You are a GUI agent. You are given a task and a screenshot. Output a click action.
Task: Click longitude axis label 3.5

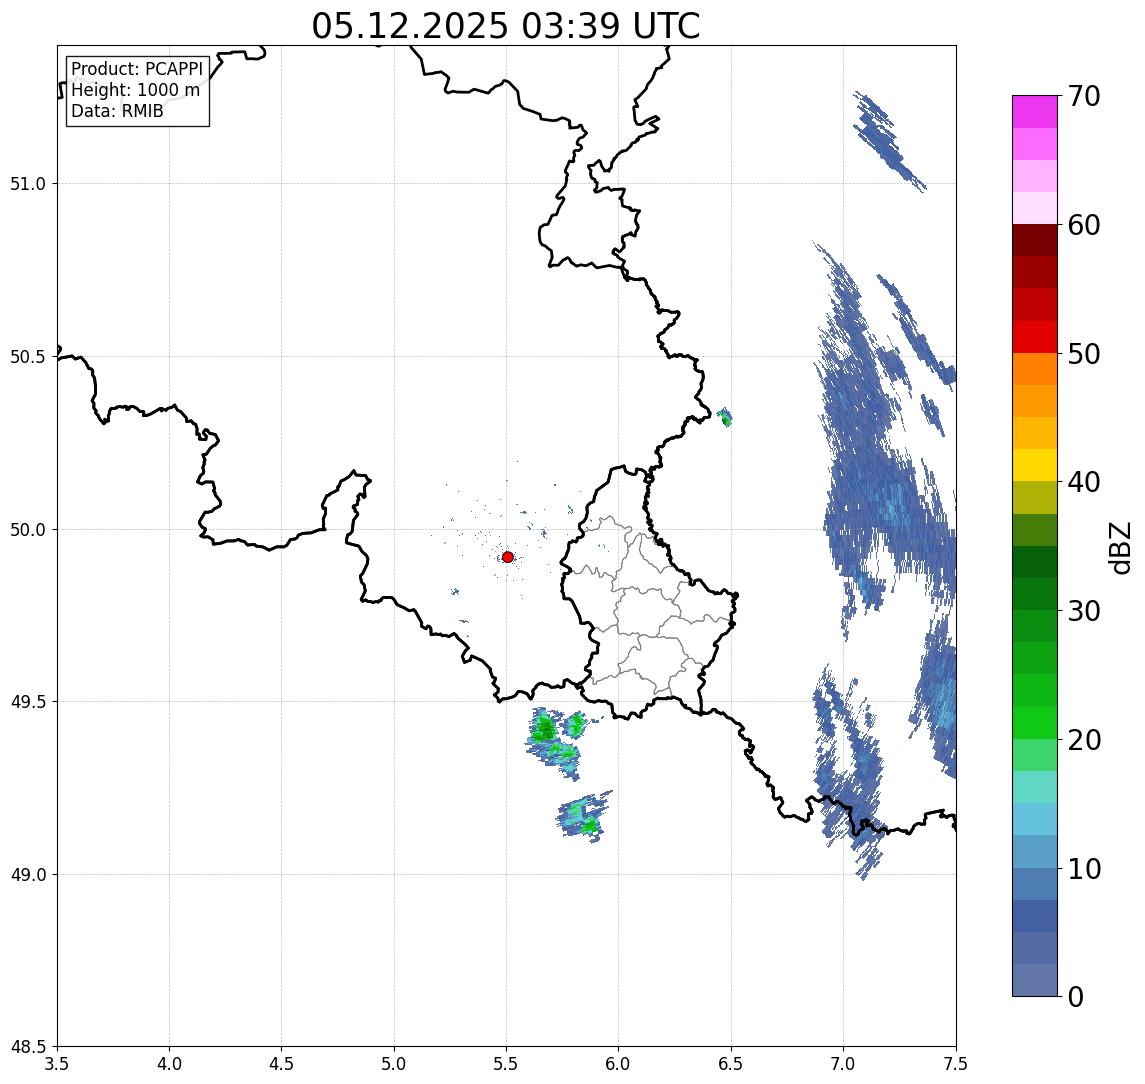point(57,1064)
